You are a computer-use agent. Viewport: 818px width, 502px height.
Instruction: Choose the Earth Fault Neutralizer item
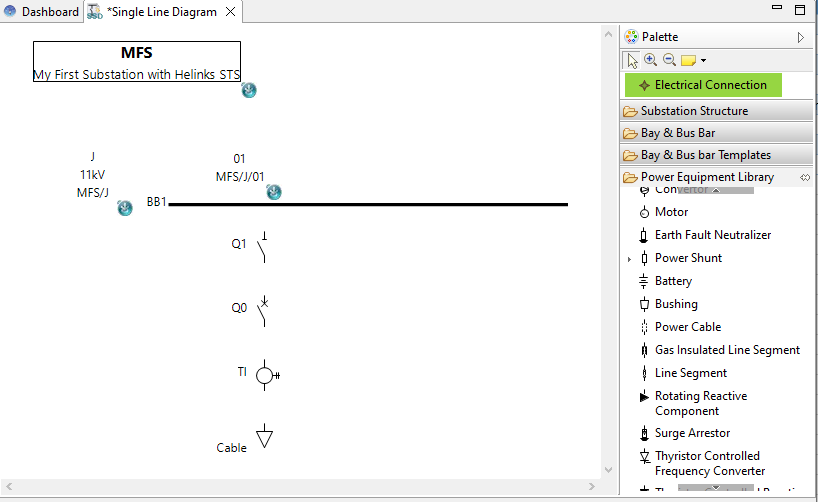pos(712,235)
